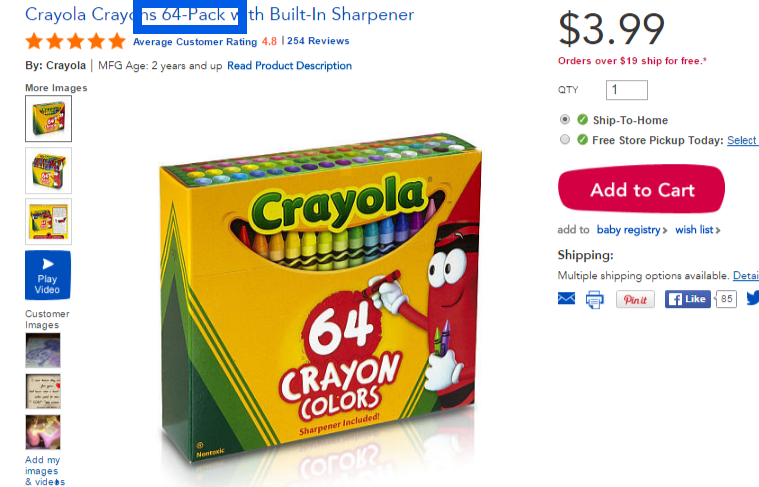Click the QTY quantity input field

(627, 90)
